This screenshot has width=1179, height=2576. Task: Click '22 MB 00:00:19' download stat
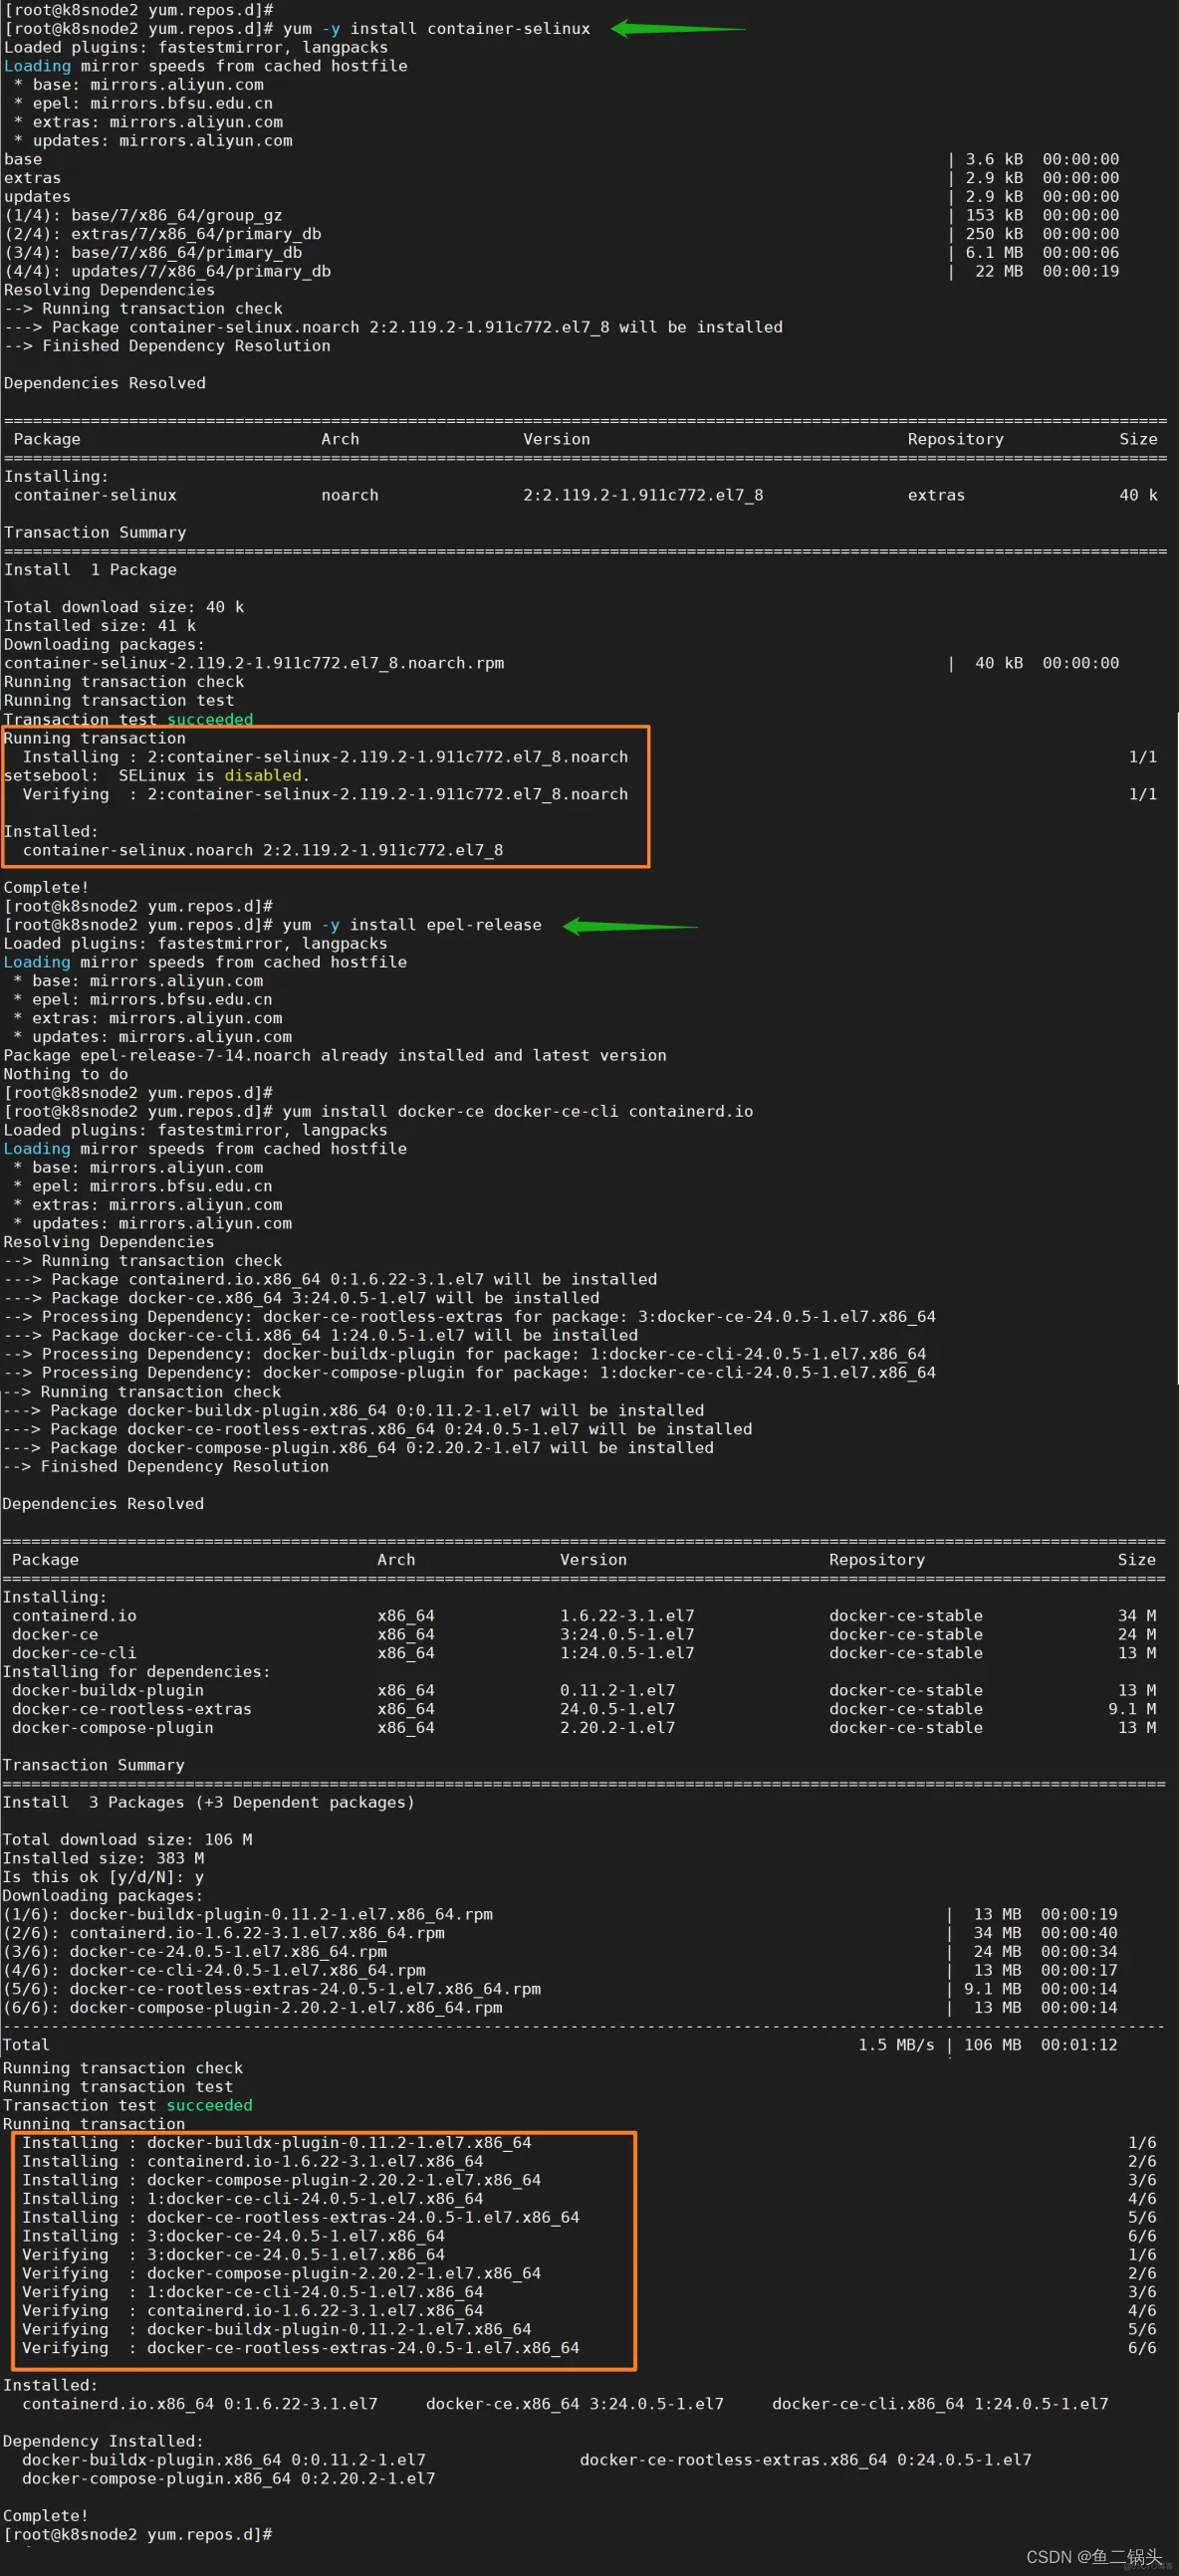(1047, 271)
